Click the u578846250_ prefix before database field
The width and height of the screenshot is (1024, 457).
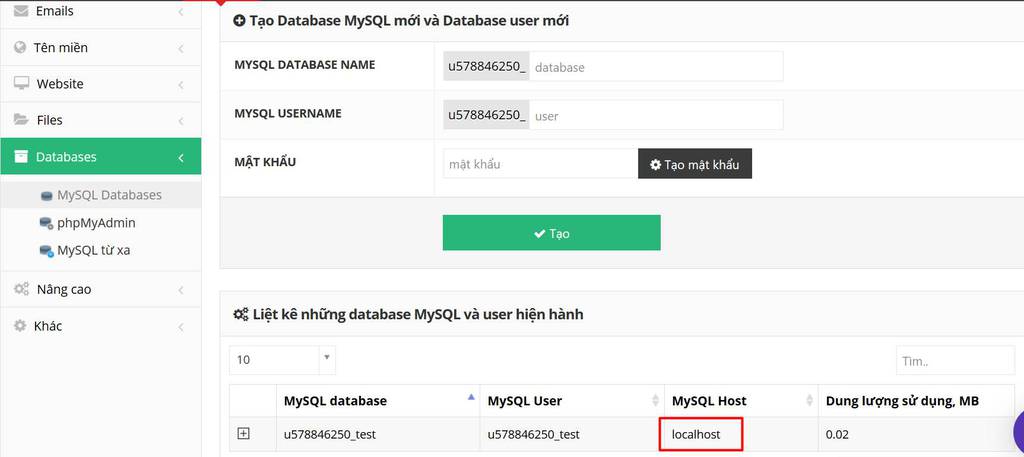(487, 67)
